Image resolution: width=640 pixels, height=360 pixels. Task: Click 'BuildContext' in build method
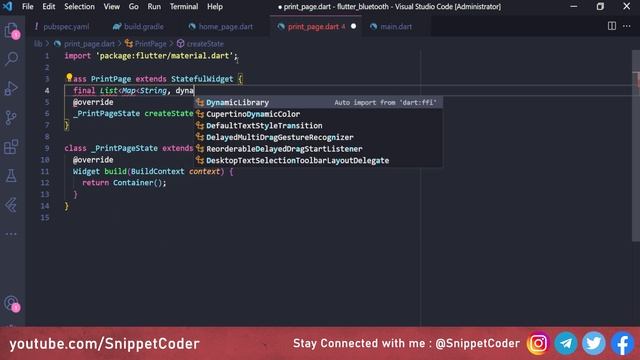coord(157,171)
